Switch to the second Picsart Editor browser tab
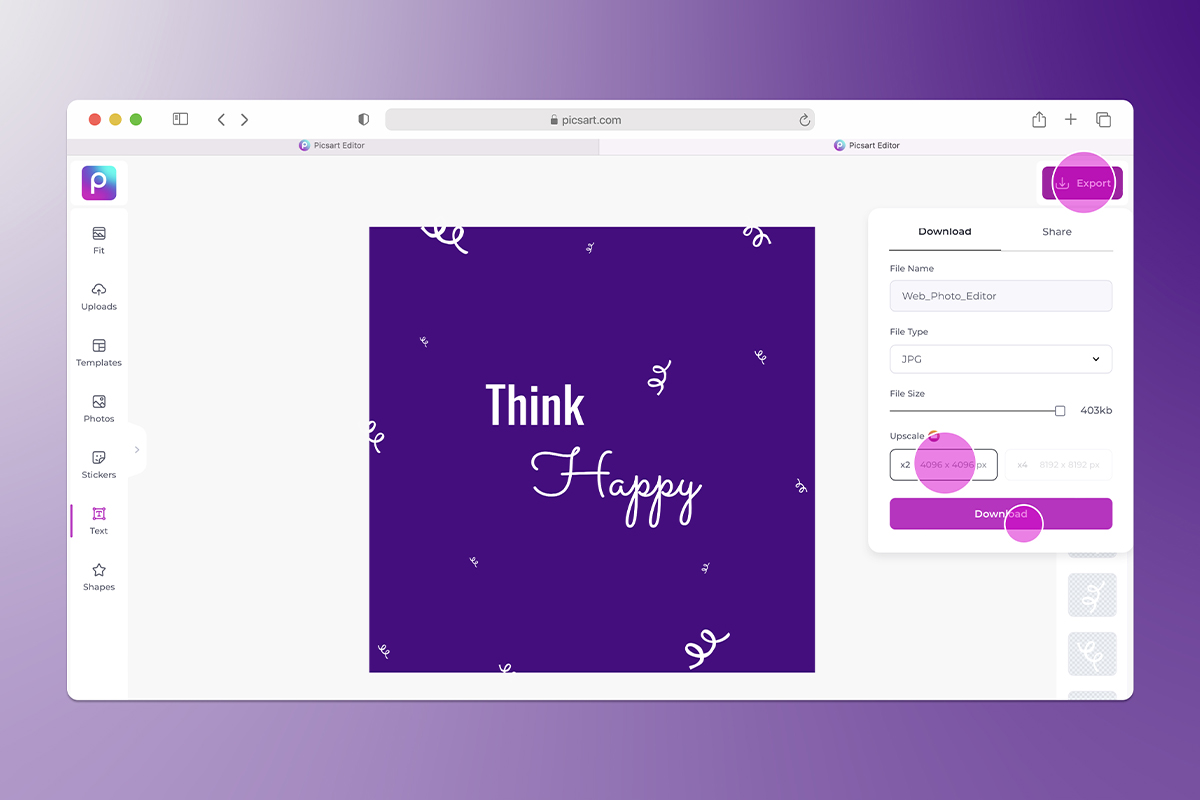Image resolution: width=1200 pixels, height=800 pixels. (x=866, y=144)
